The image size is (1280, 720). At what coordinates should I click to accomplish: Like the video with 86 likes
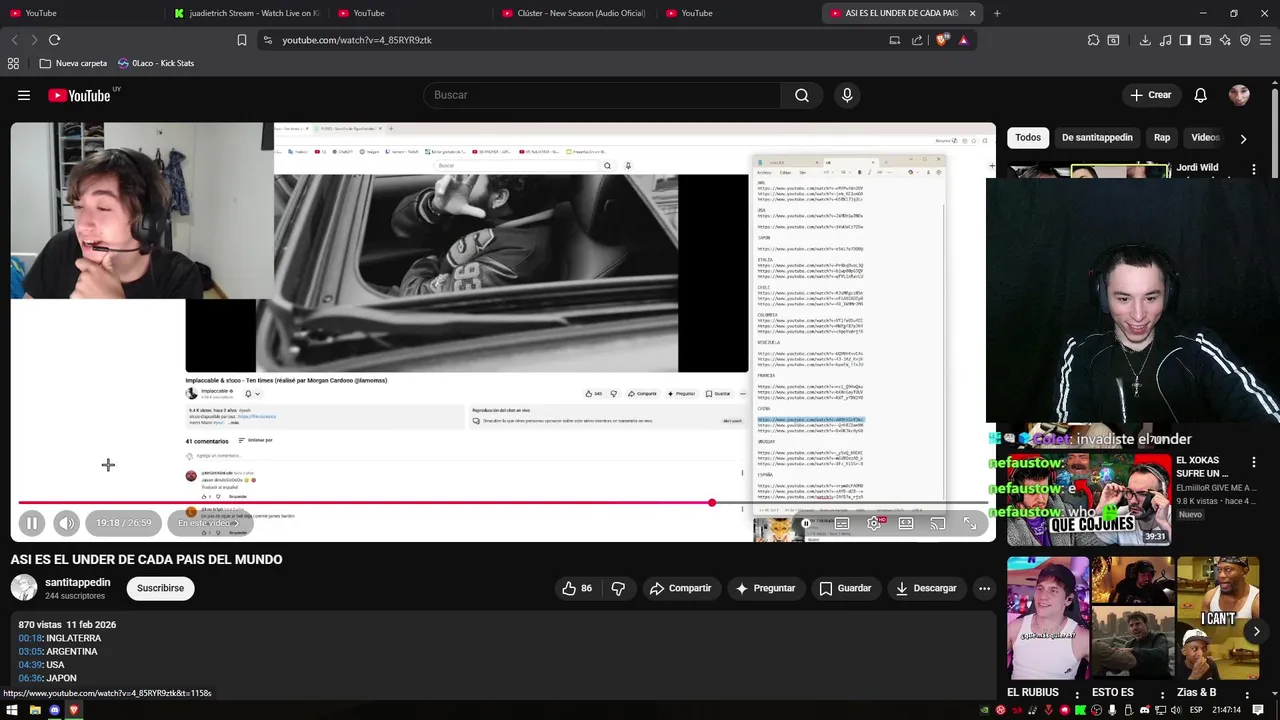coord(578,588)
